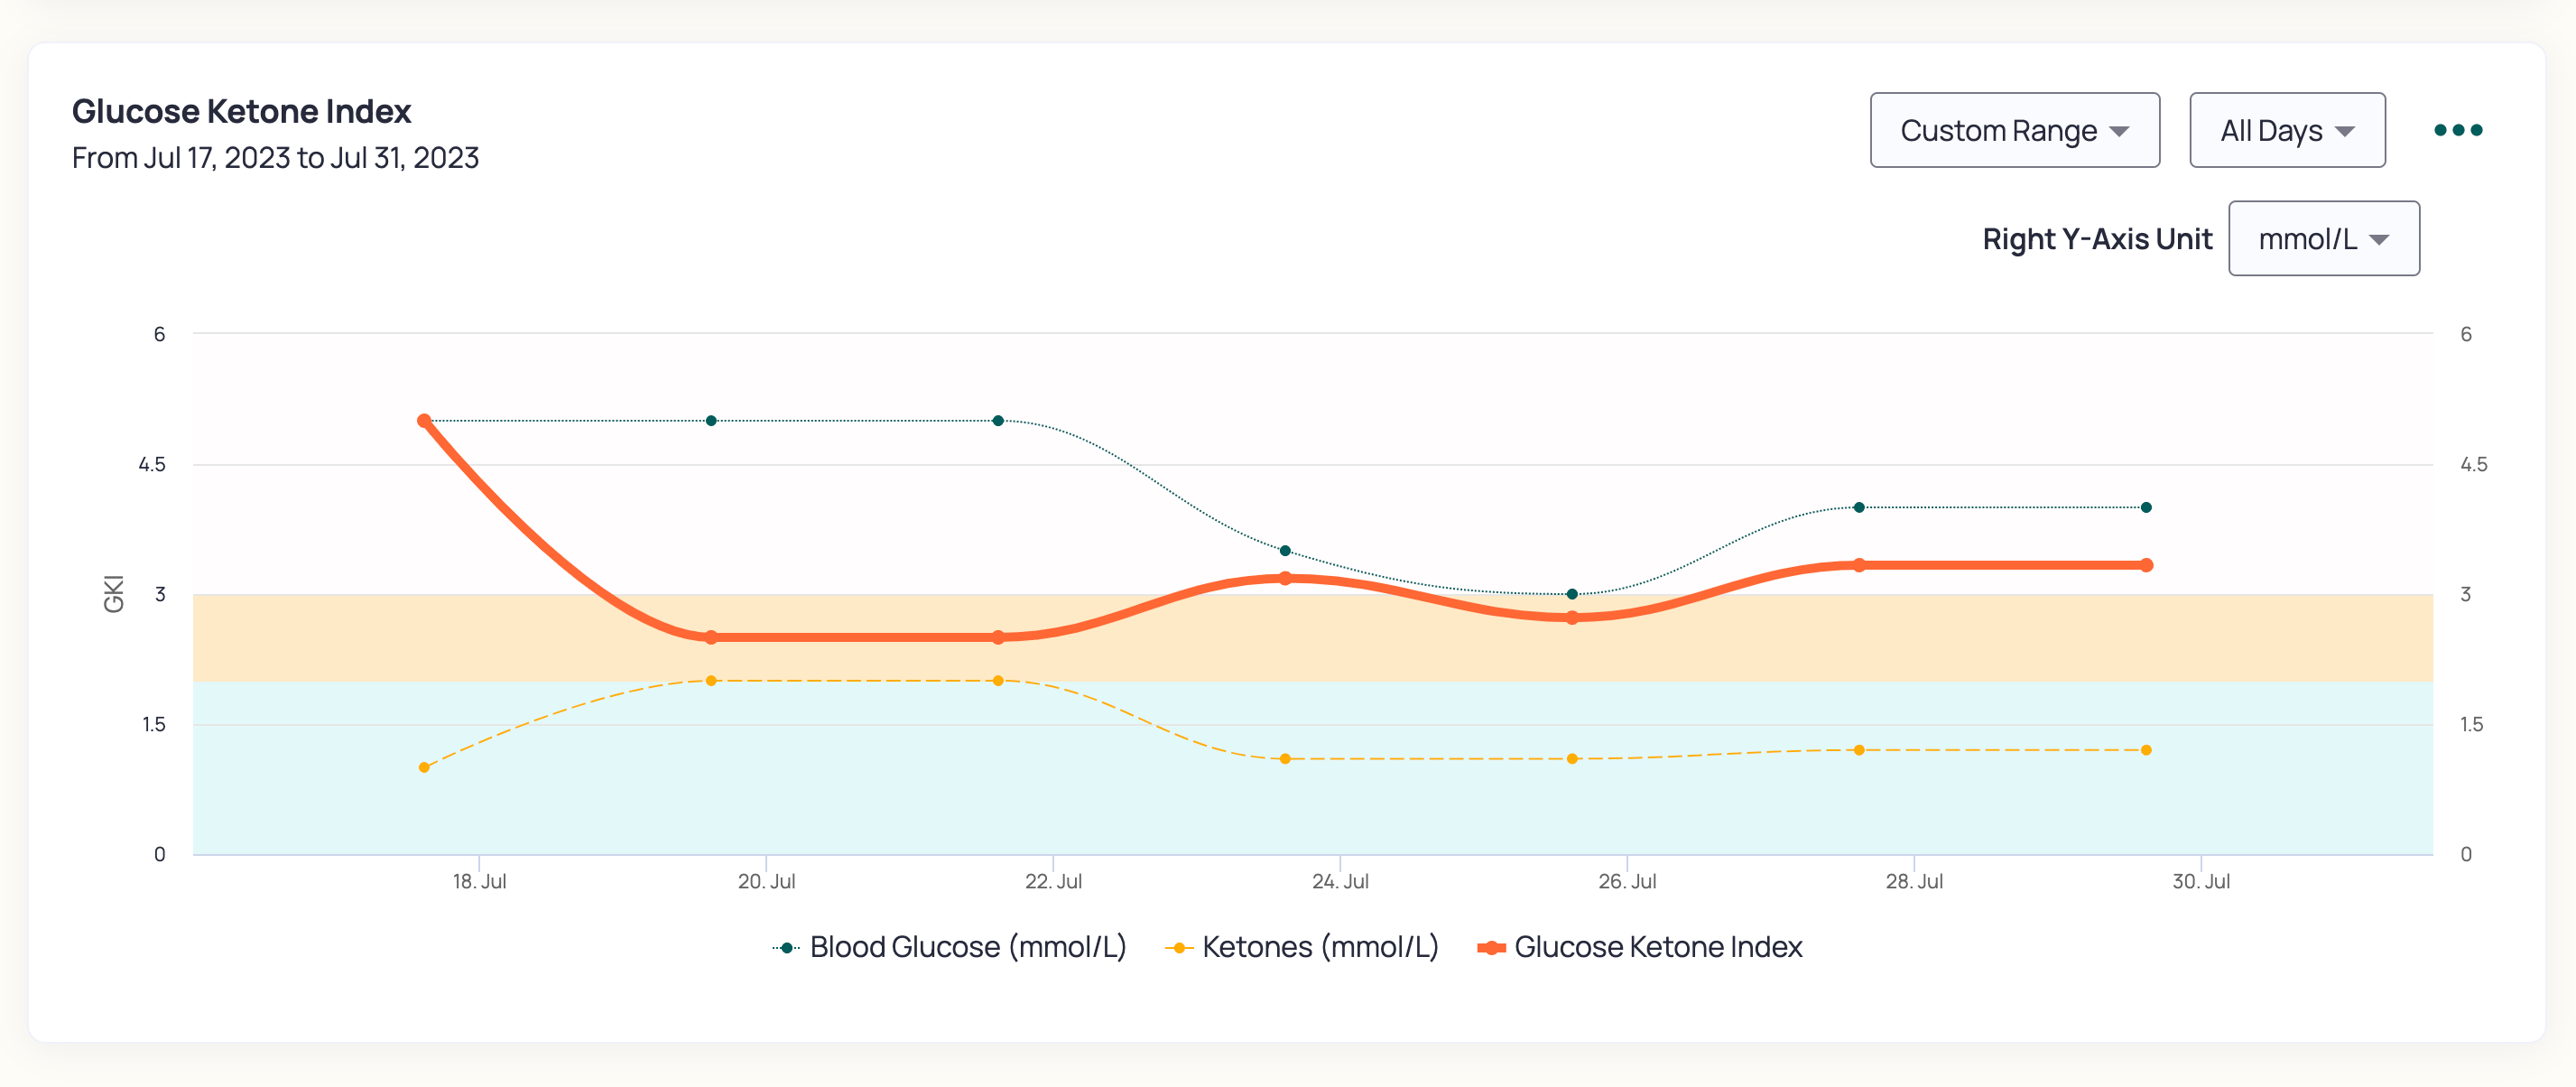Click the Glucose Ketone Index chart title

pyautogui.click(x=241, y=111)
